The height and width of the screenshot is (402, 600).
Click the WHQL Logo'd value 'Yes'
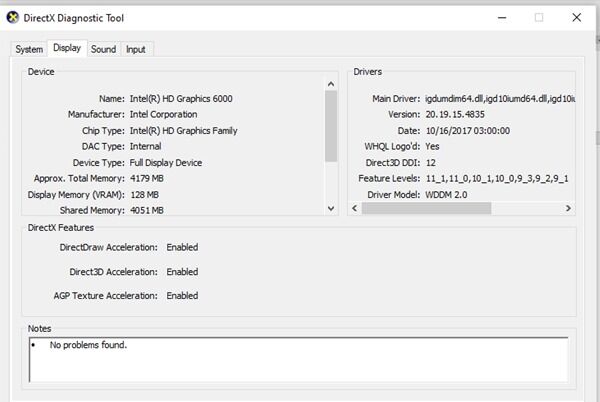pos(432,146)
